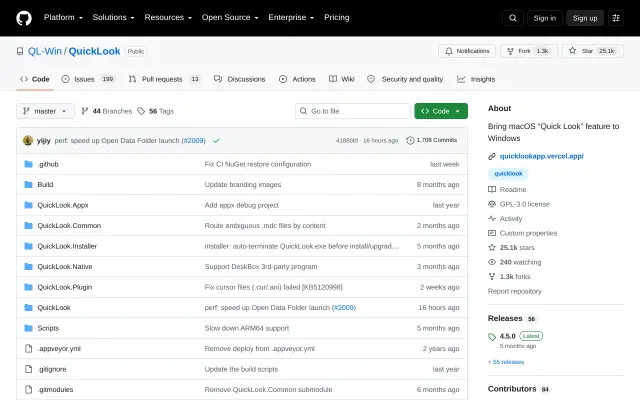
Task: Click the Sign up button
Action: [584, 18]
